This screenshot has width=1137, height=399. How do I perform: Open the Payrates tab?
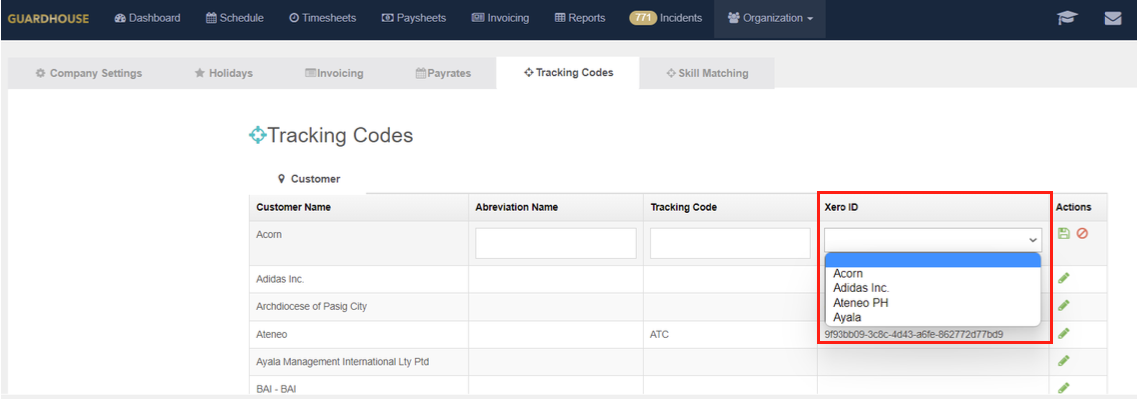point(443,73)
